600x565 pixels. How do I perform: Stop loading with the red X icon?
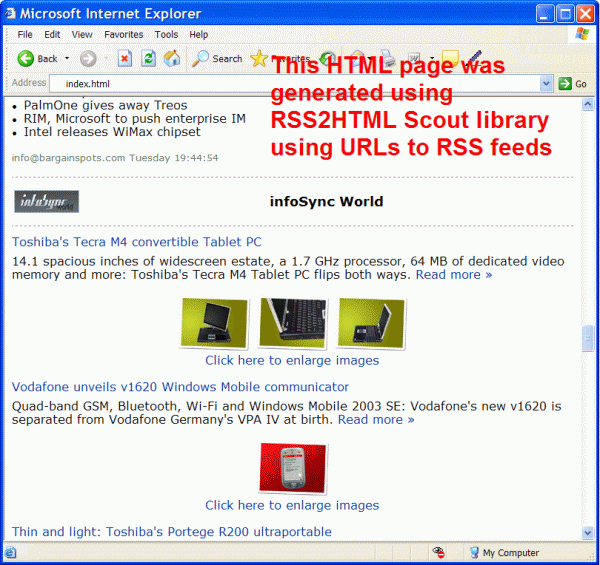[124, 59]
